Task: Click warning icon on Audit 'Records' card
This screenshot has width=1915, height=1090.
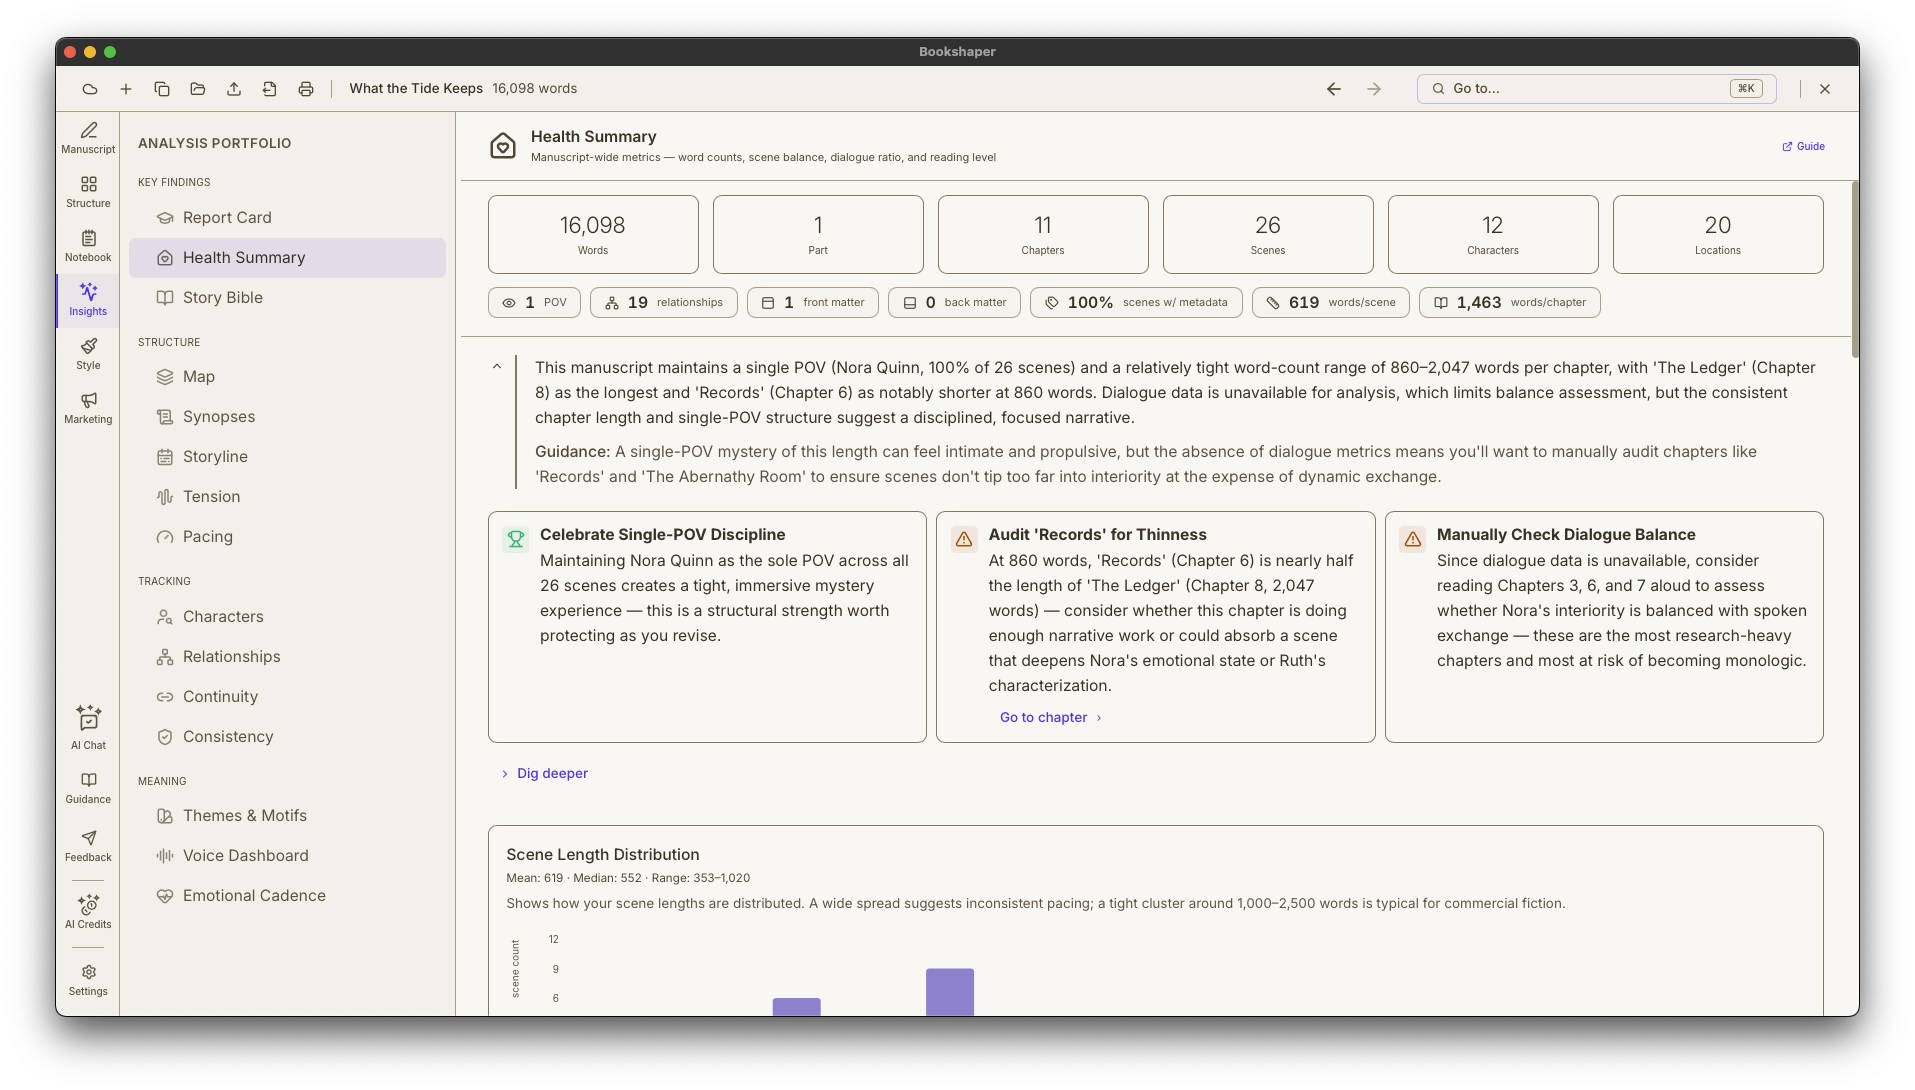Action: click(x=964, y=539)
